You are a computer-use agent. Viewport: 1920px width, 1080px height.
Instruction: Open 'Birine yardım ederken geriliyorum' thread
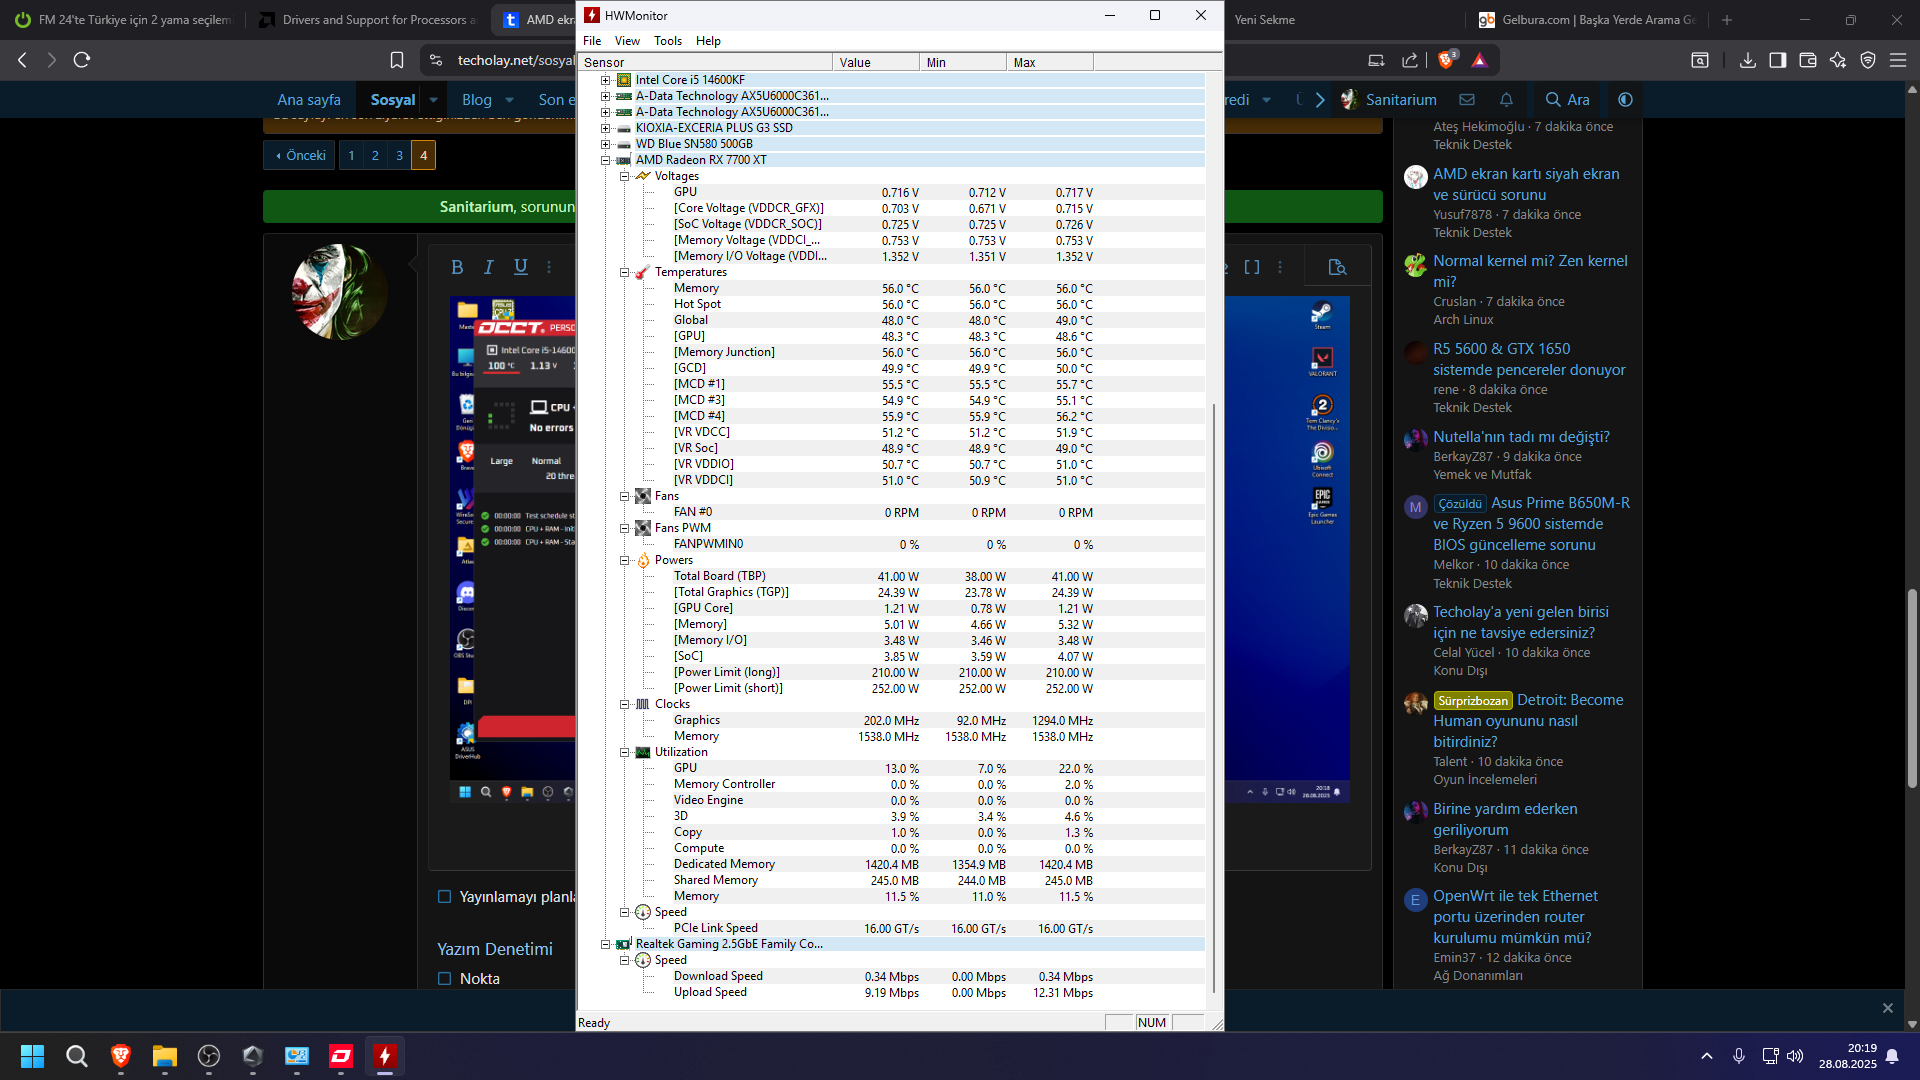click(x=1505, y=819)
